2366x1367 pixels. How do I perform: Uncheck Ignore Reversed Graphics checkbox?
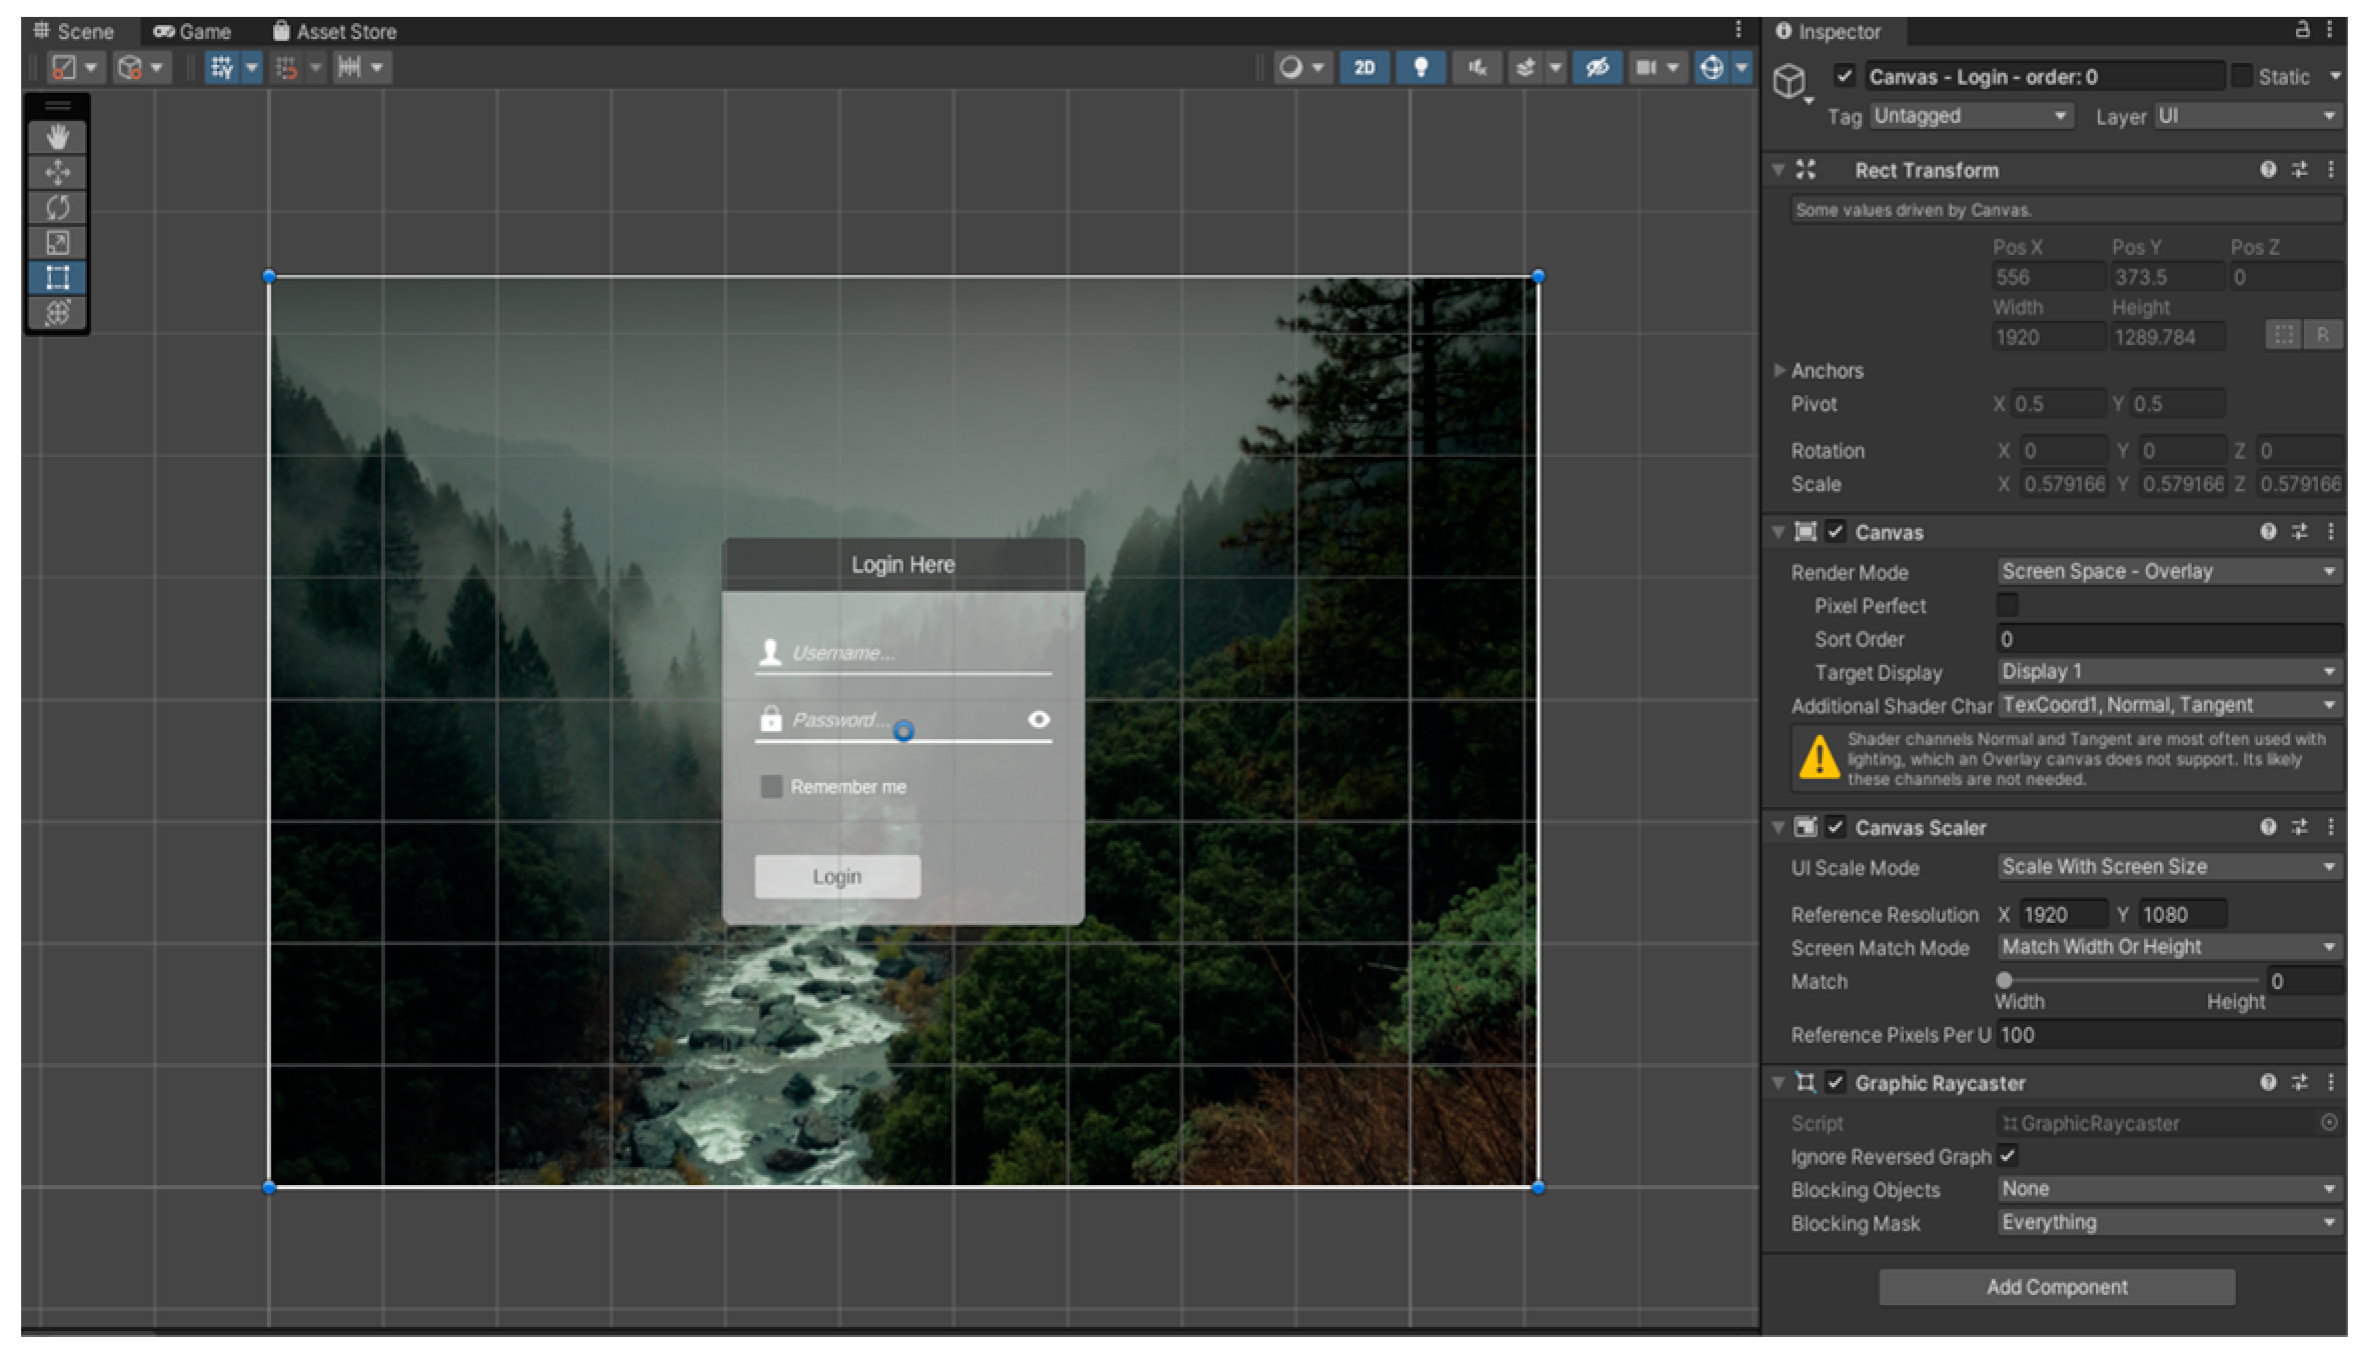pyautogui.click(x=2006, y=1156)
